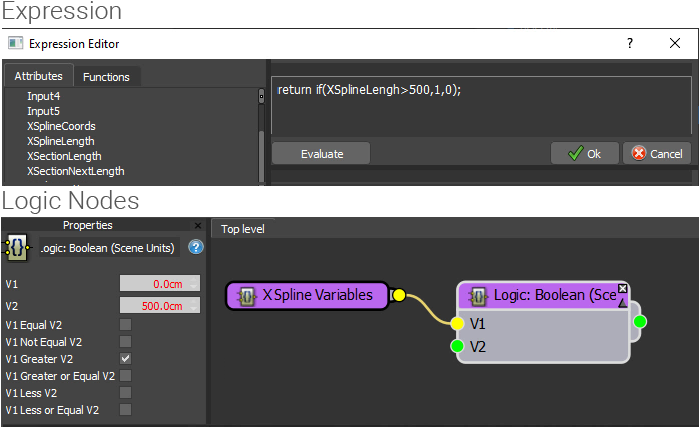Click the yellow V1 input port
Screen dimensions: 699x427
point(457,323)
